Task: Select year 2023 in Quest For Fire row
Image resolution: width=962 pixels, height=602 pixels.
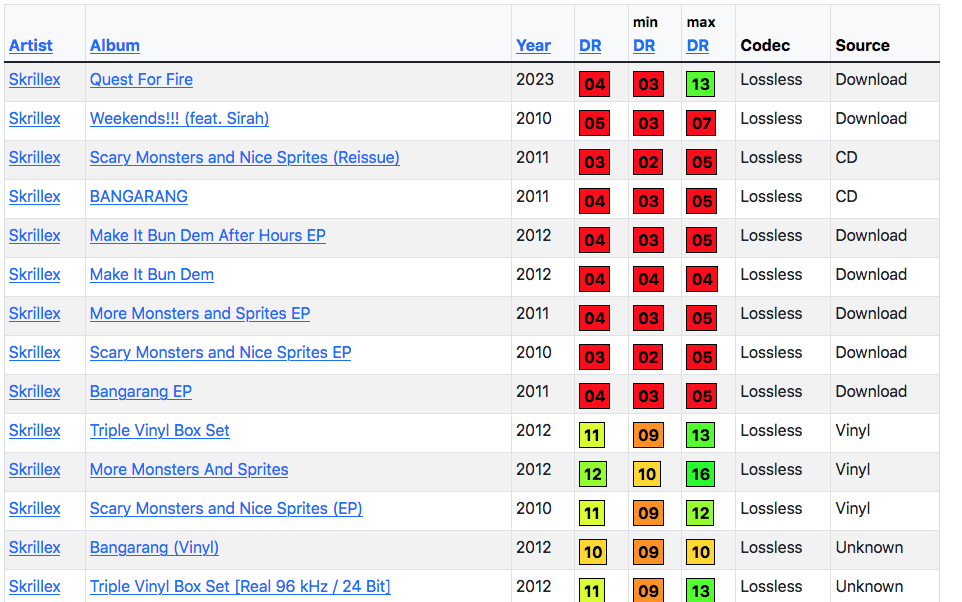Action: [535, 80]
